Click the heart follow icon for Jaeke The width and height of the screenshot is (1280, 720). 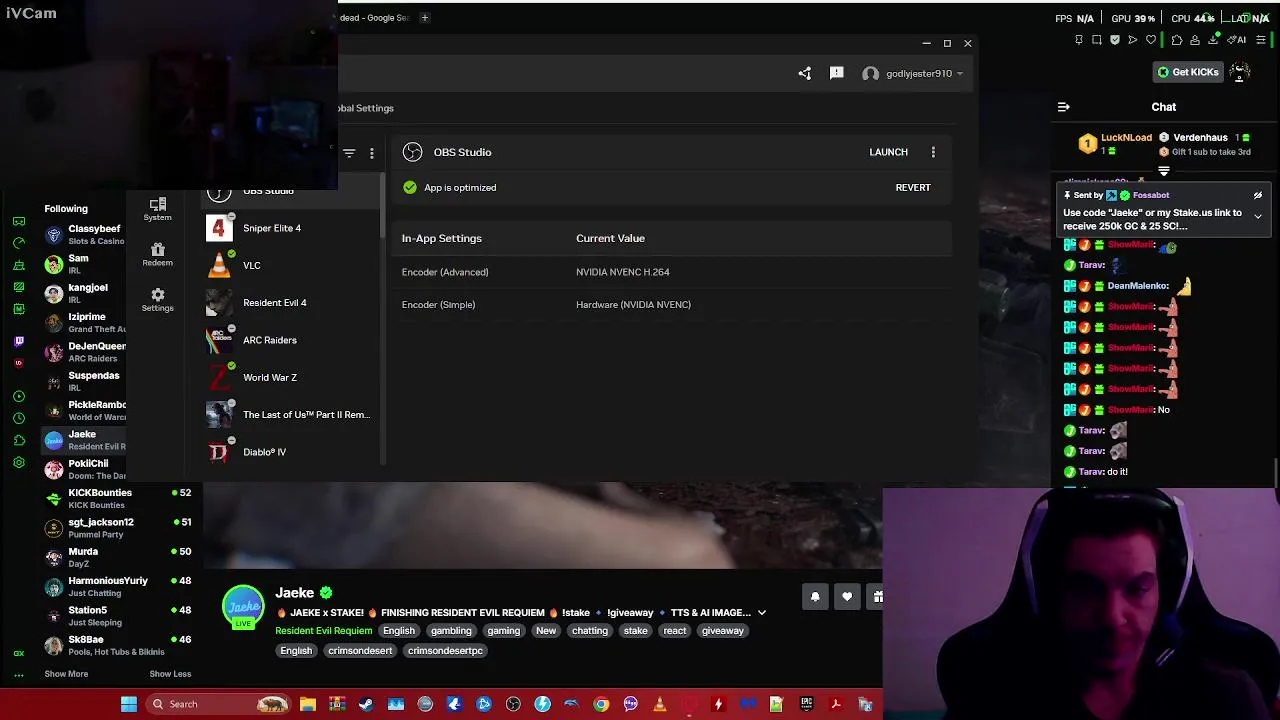pyautogui.click(x=847, y=597)
